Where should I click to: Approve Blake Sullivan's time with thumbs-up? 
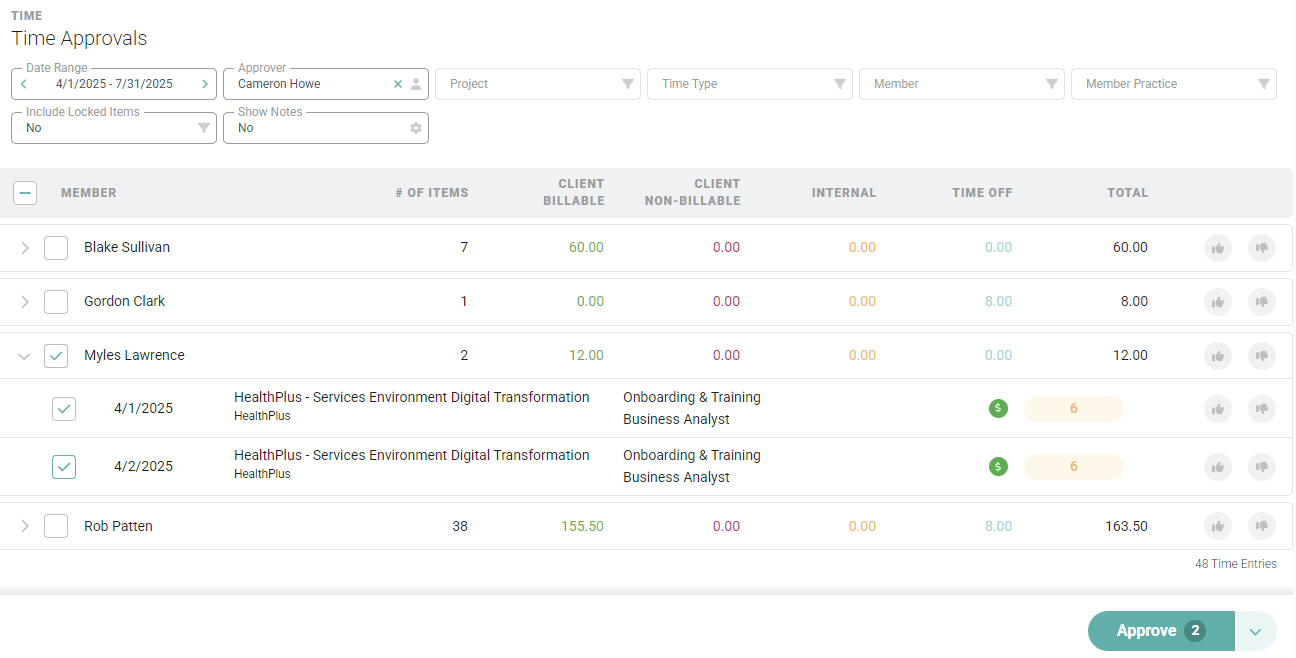point(1218,248)
